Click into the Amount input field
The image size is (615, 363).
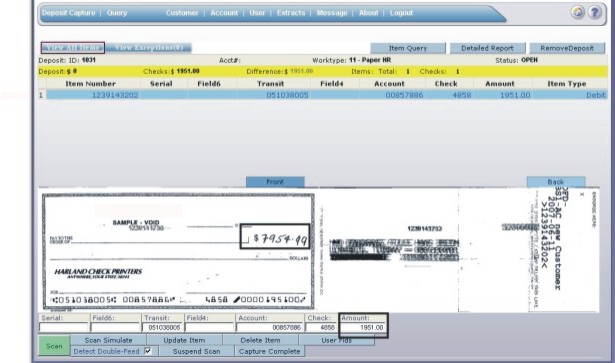363,327
